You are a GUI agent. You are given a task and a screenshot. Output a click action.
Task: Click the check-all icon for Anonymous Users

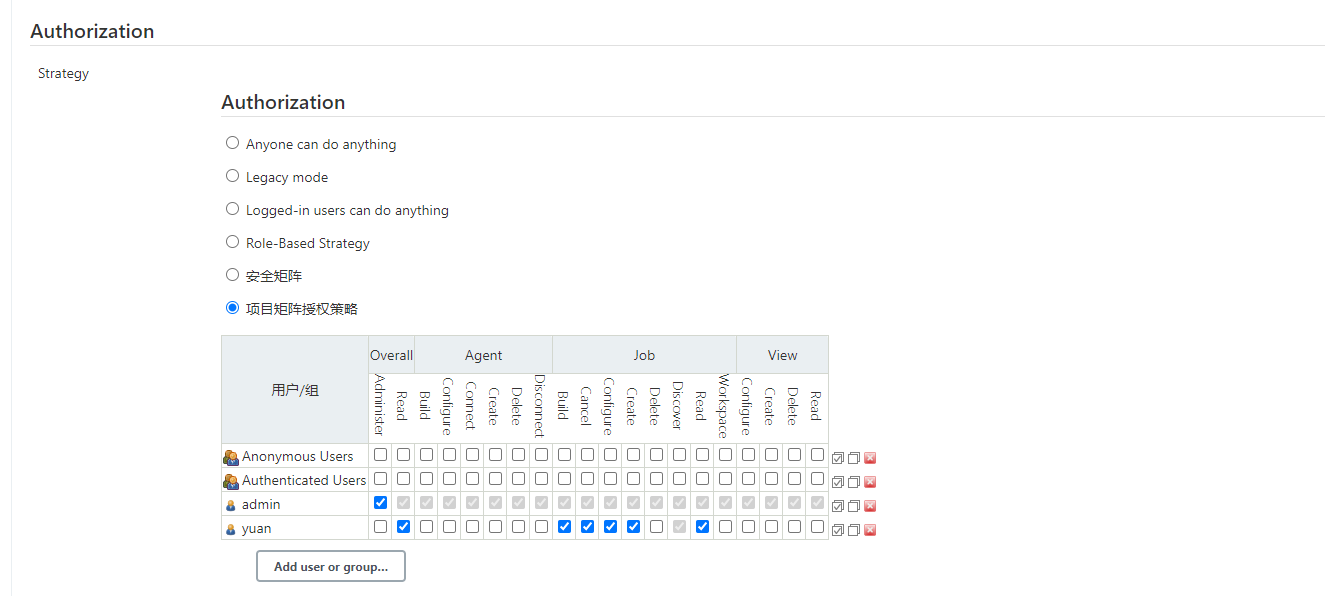tap(838, 457)
